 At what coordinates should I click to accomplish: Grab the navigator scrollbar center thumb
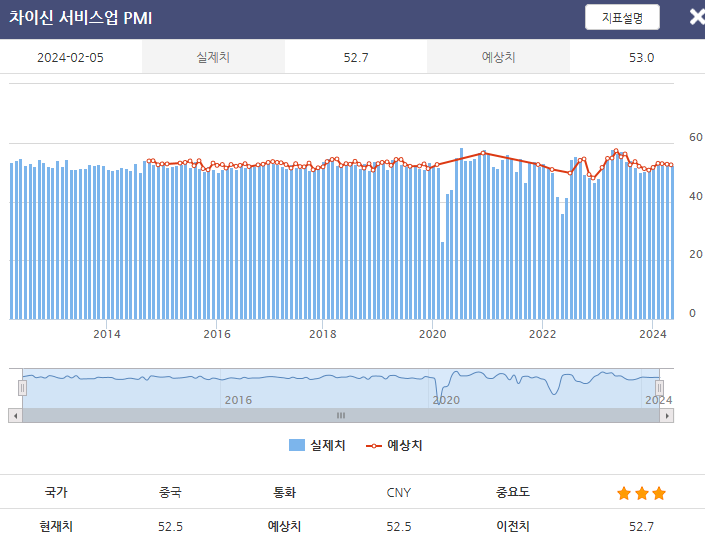tap(341, 416)
